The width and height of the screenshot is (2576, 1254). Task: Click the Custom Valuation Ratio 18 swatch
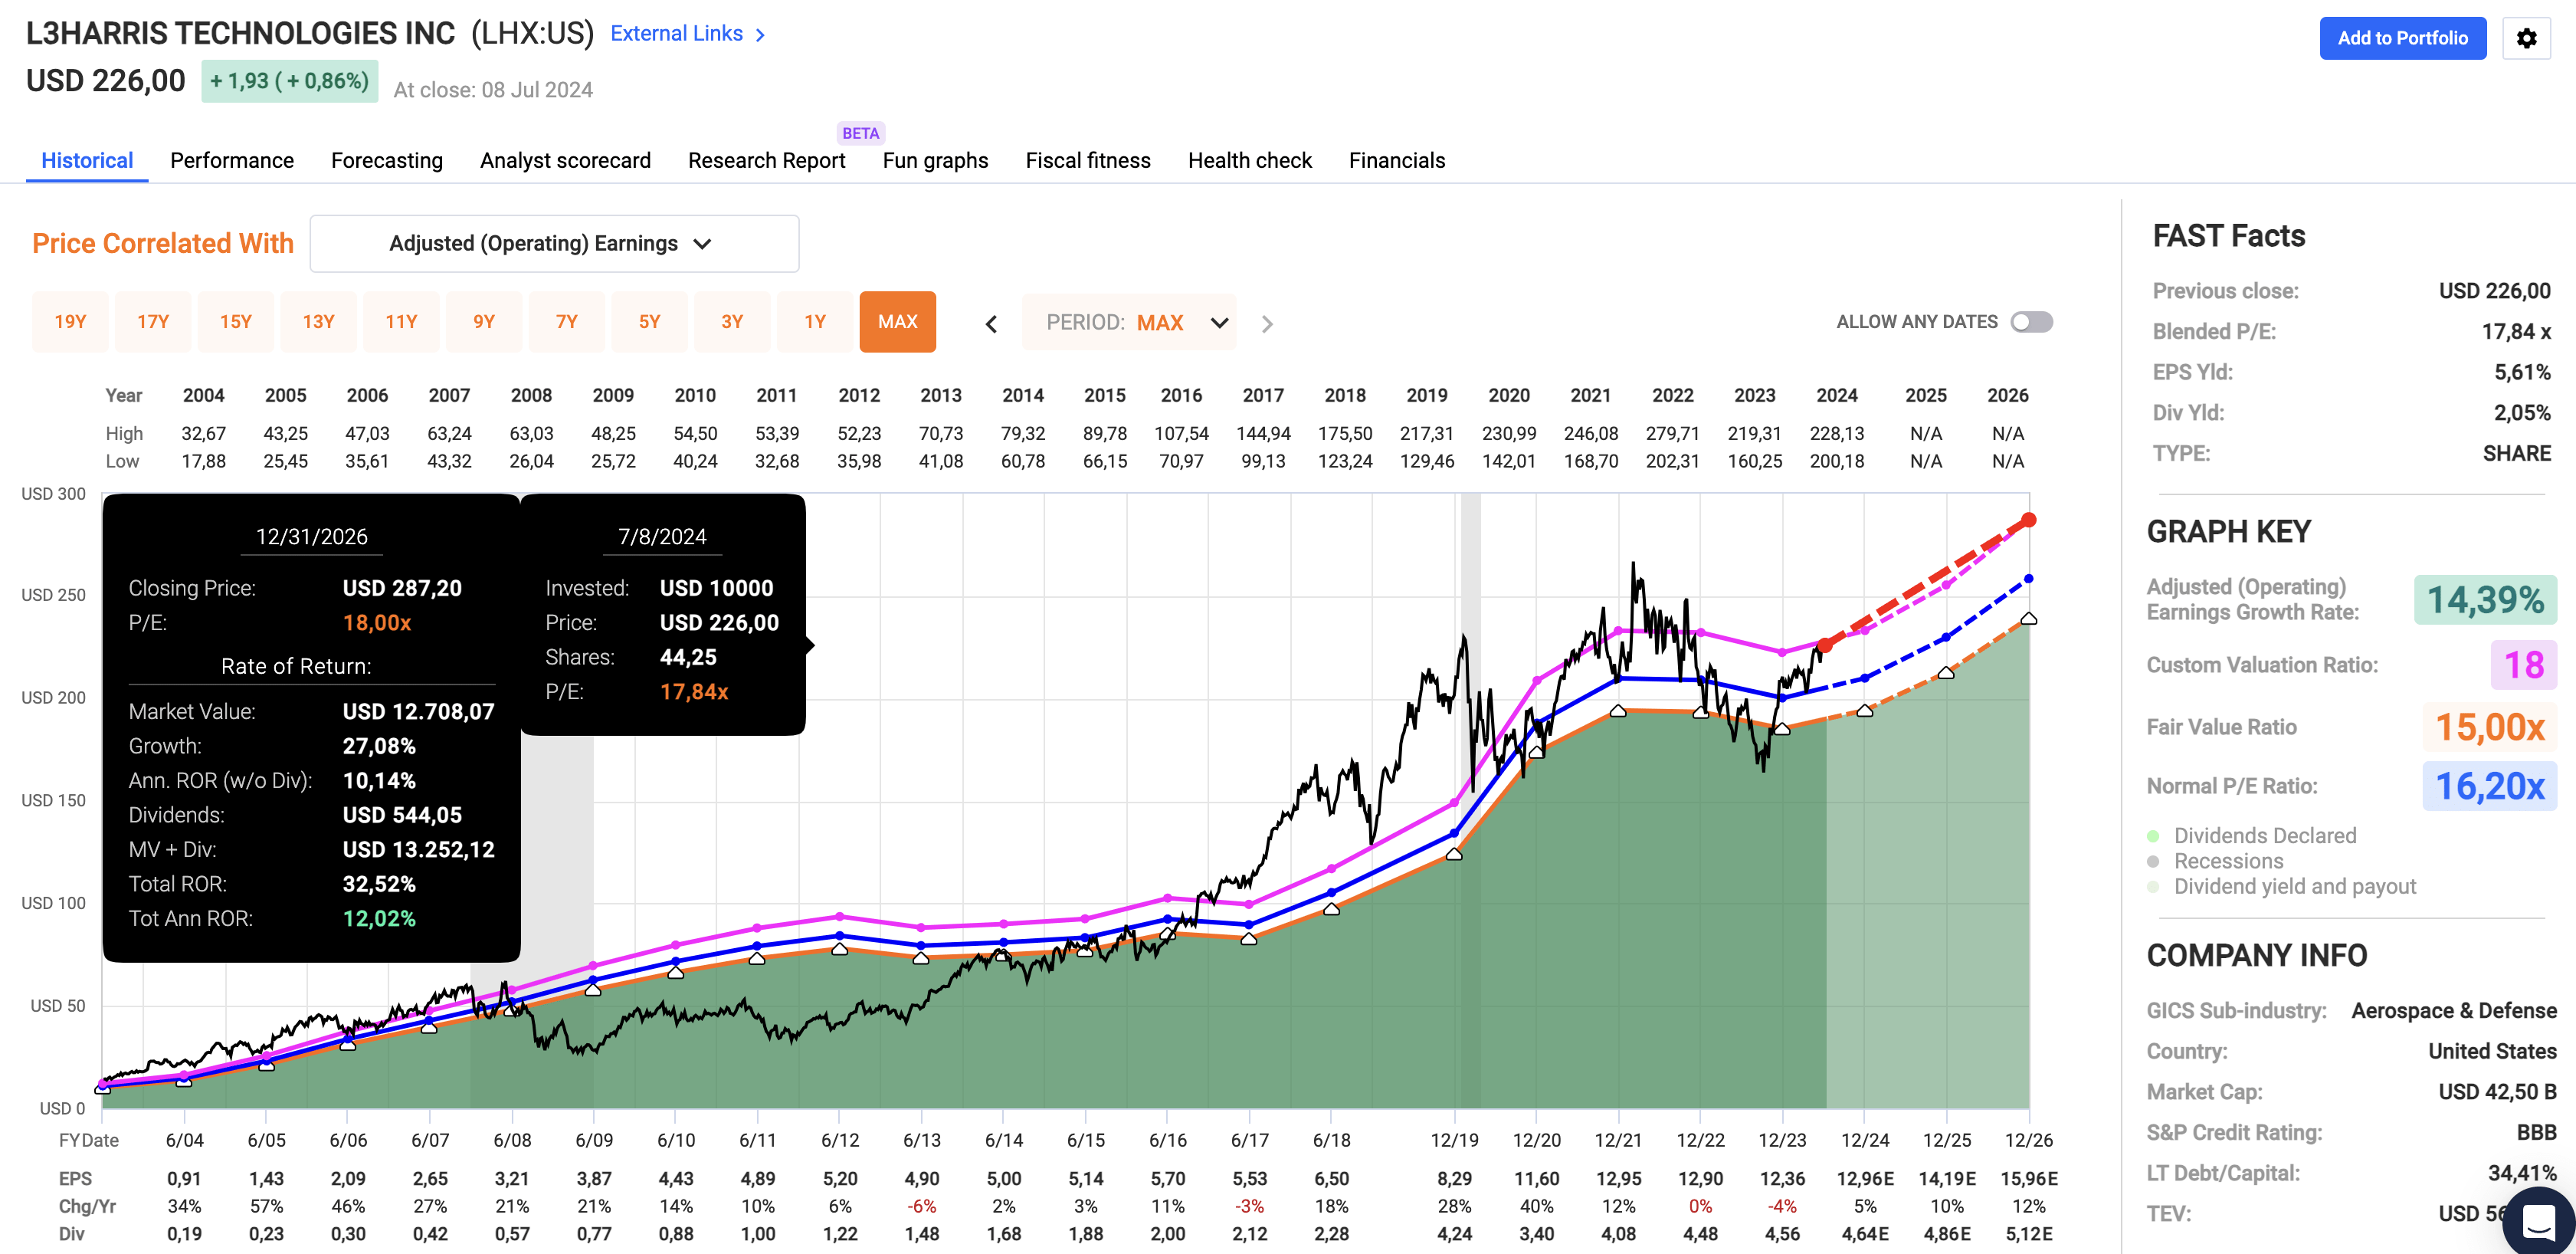[2523, 665]
